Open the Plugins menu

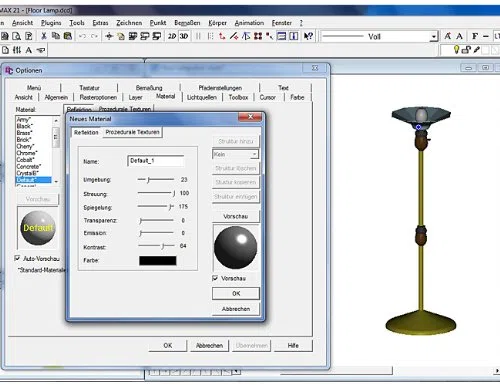coord(51,23)
